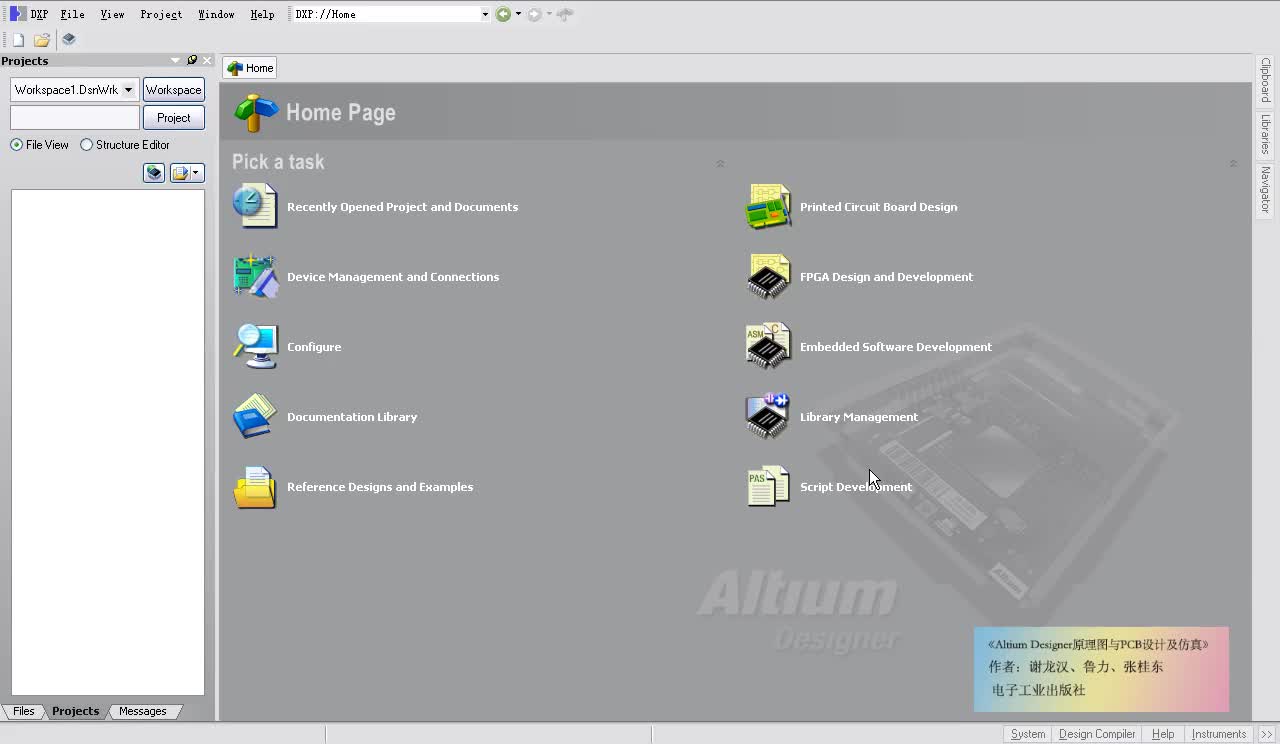Viewport: 1280px width, 744px height.
Task: Expand the address bar history dropdown
Action: pyautogui.click(x=485, y=14)
